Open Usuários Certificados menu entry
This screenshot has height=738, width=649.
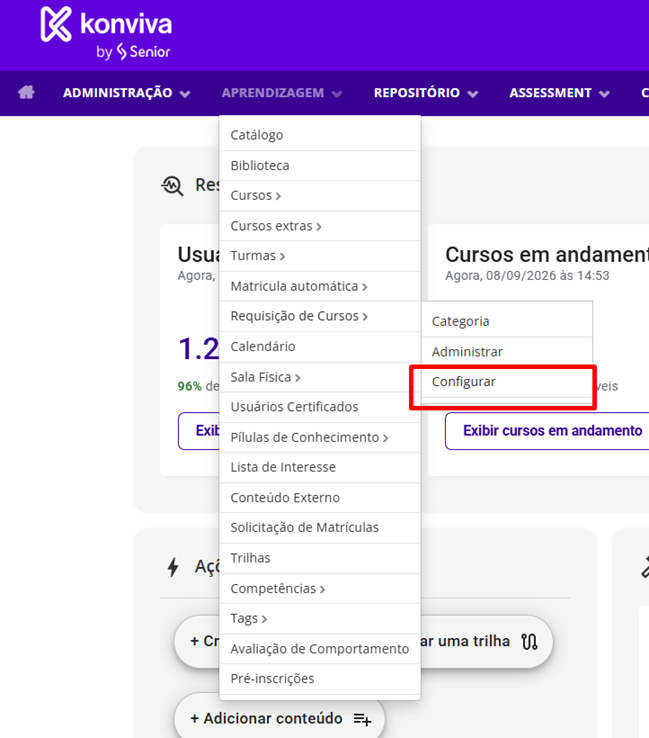pos(320,407)
